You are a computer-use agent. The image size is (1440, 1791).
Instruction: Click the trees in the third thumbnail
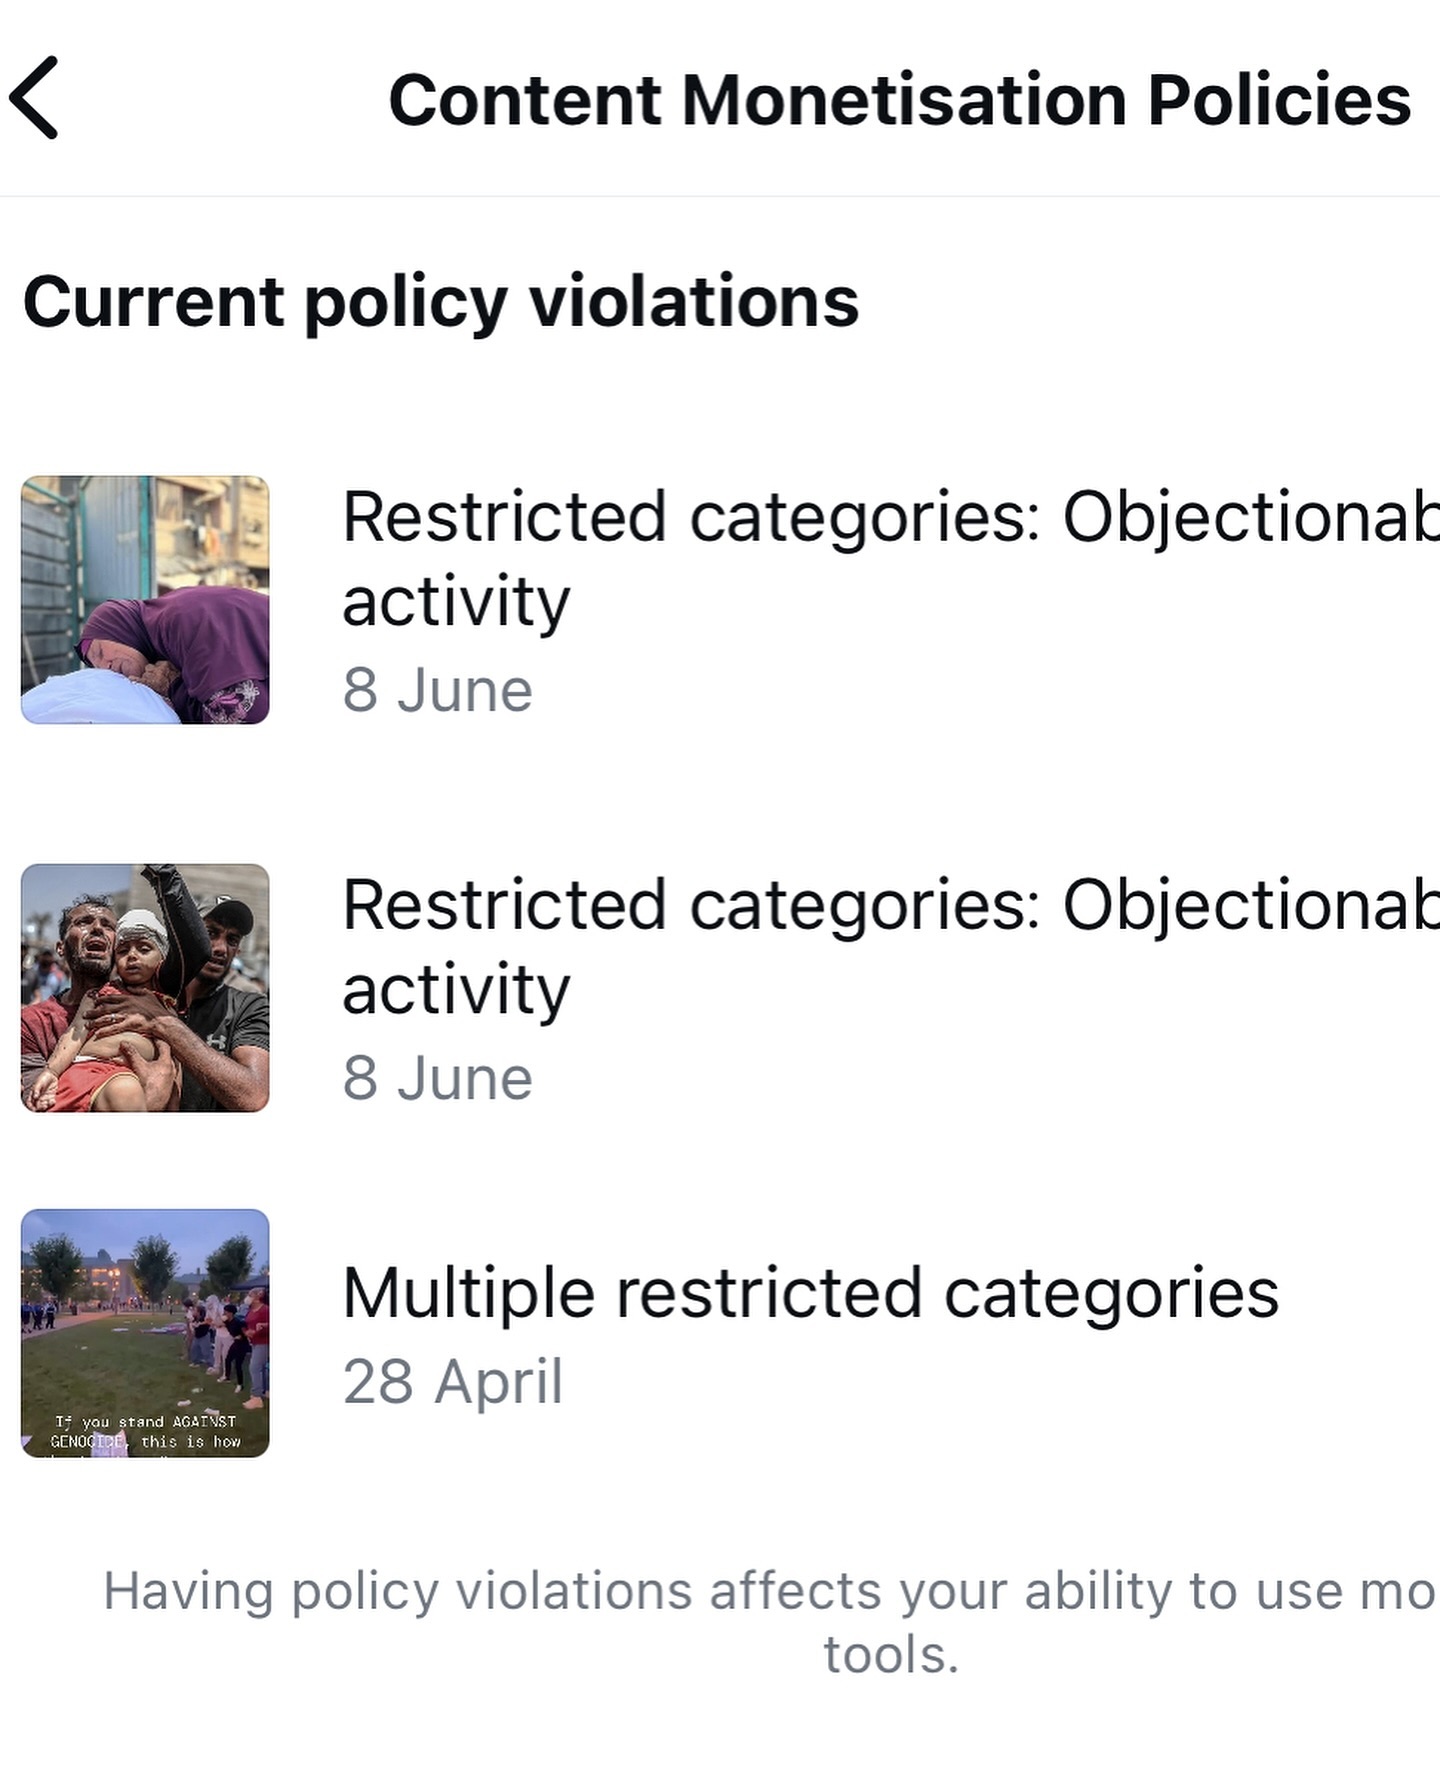[155, 1262]
